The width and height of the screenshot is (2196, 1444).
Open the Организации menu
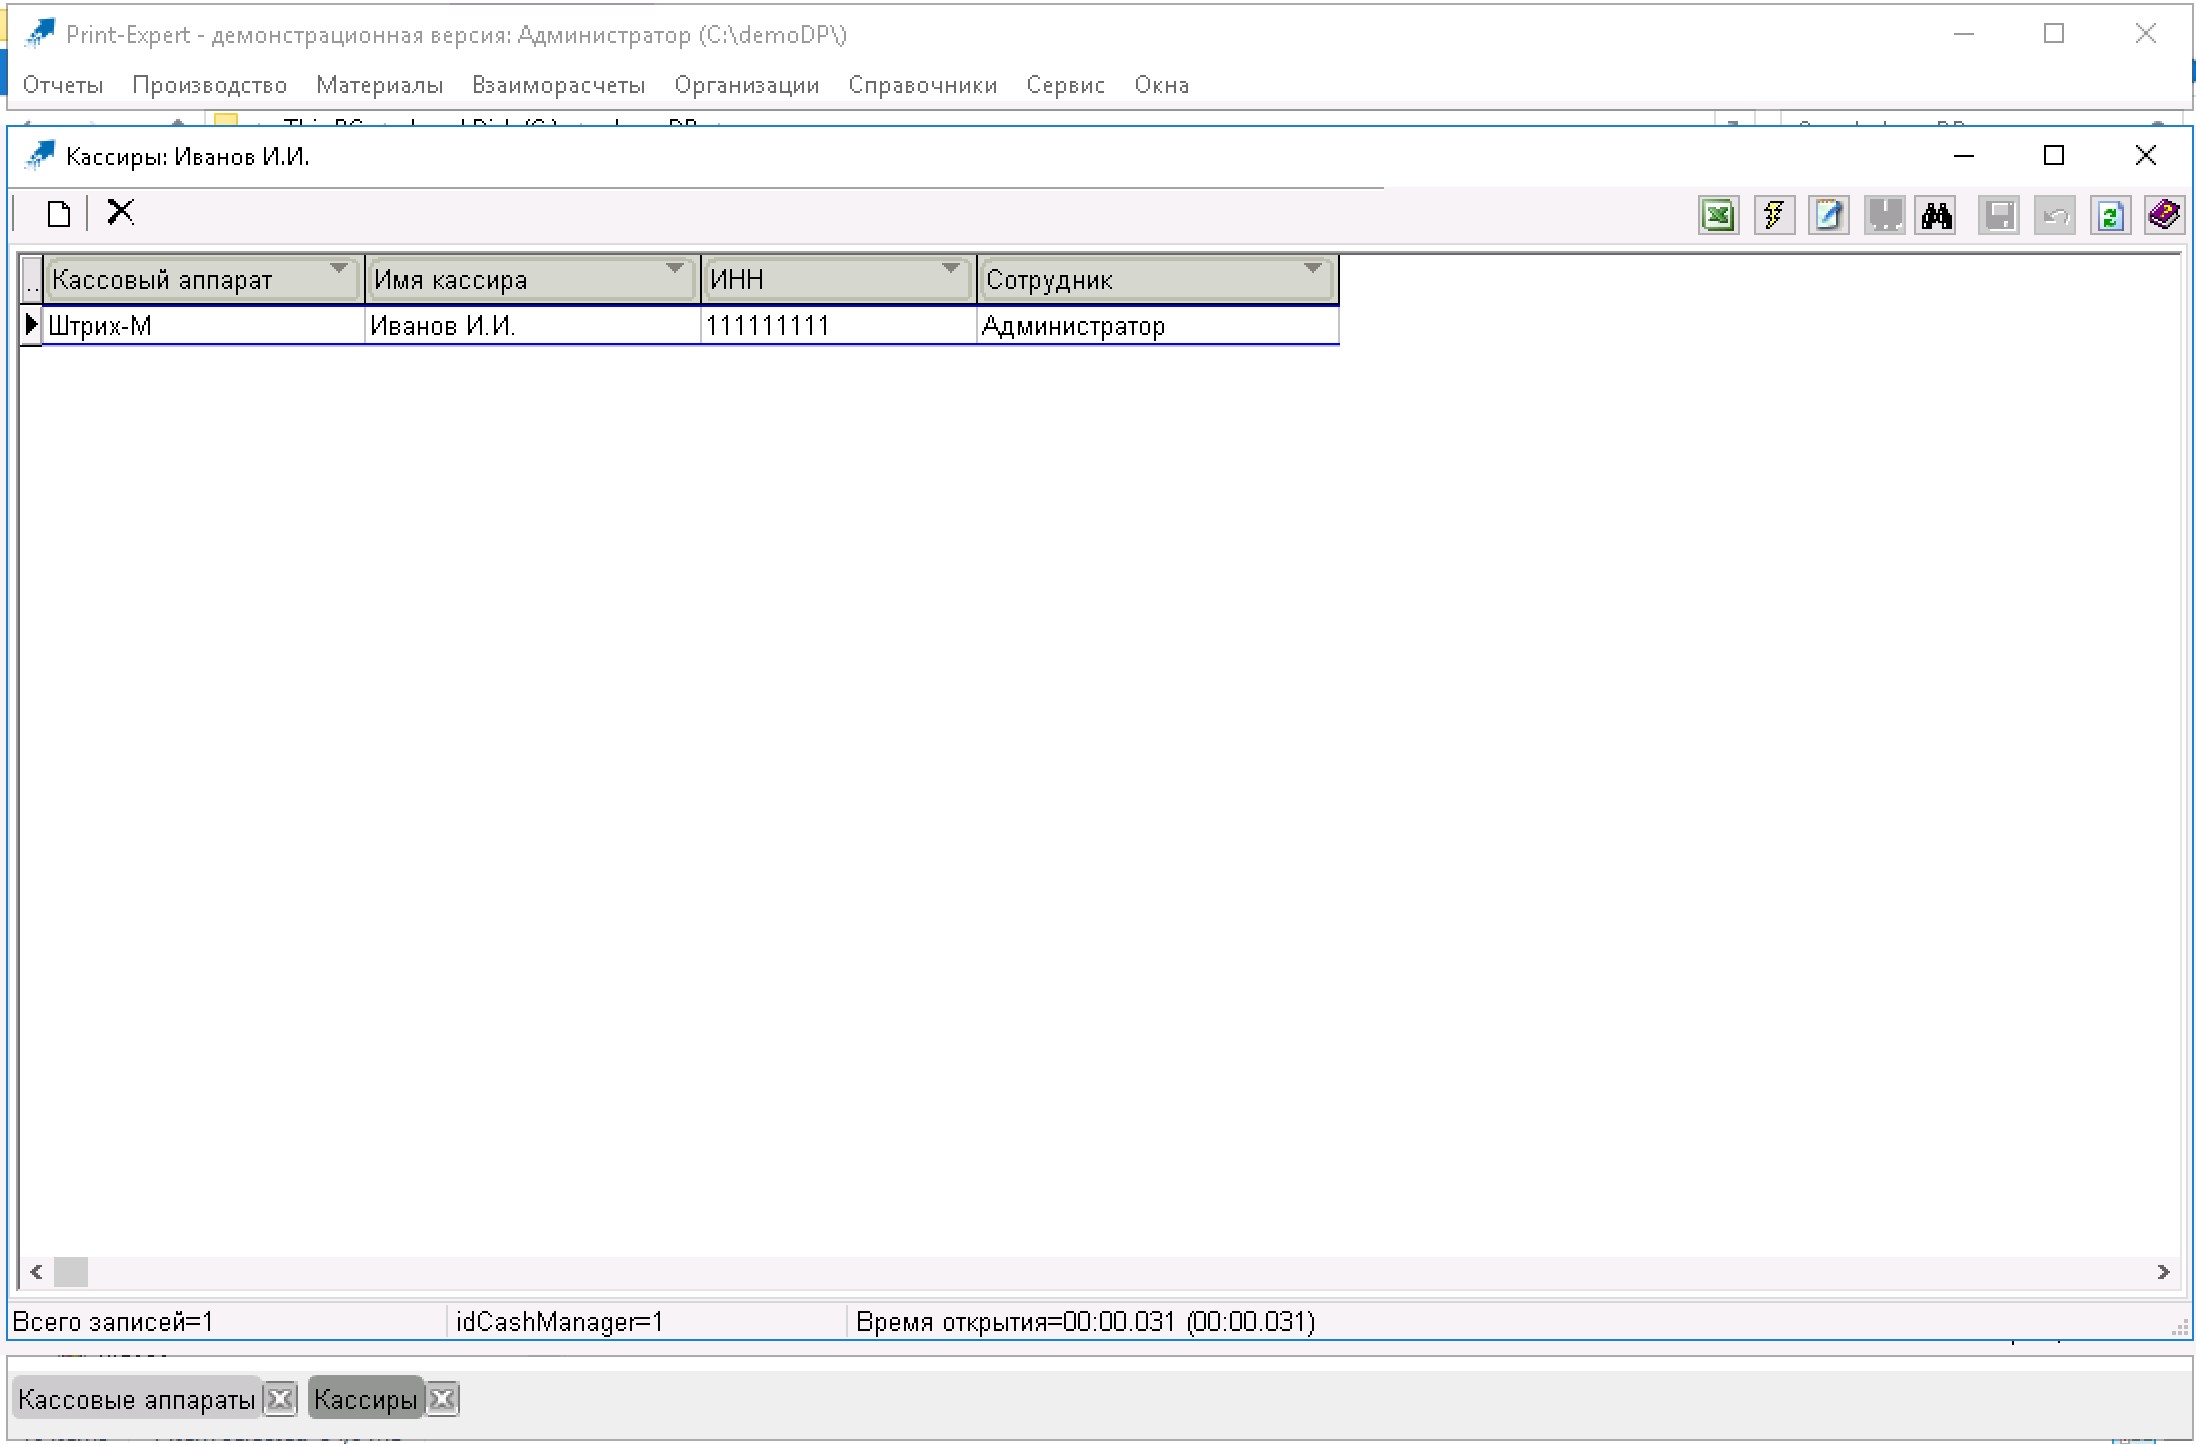[x=747, y=85]
